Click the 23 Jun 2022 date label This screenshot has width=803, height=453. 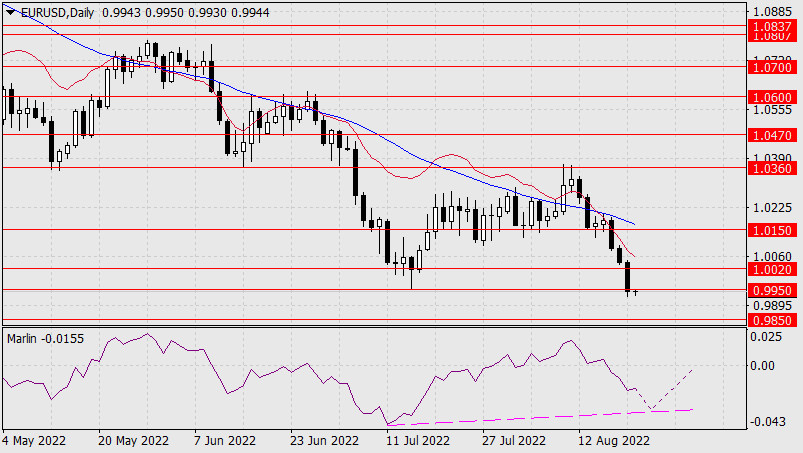[x=324, y=441]
